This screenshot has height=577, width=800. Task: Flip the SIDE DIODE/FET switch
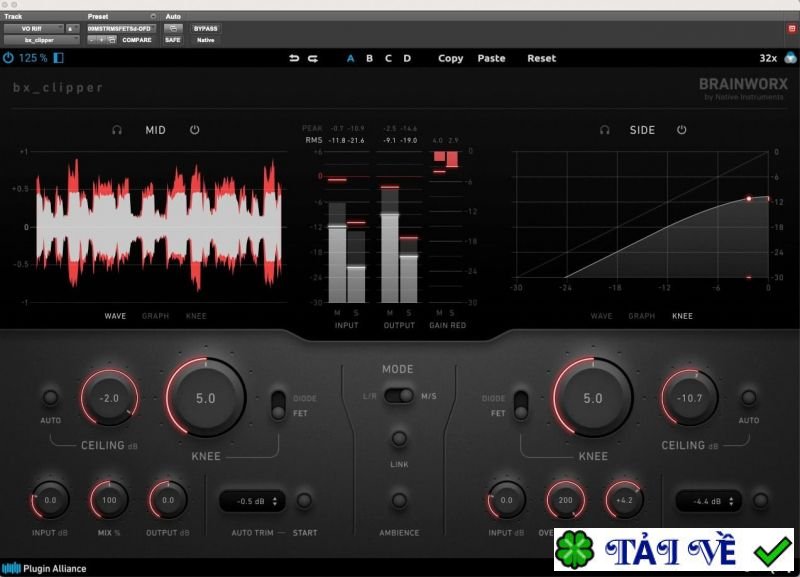521,406
